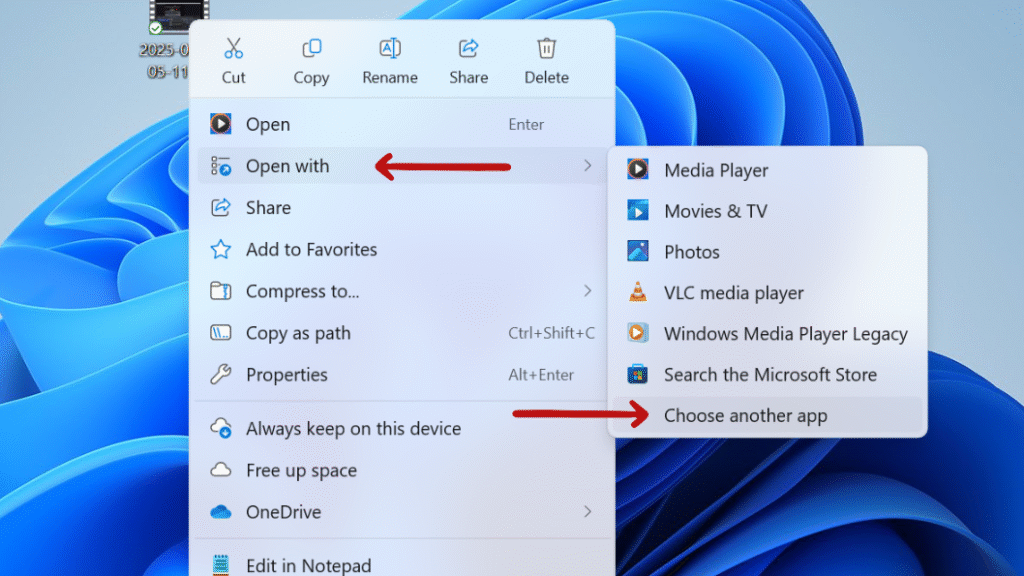1024x576 pixels.
Task: Click the Photos app icon
Action: click(637, 251)
